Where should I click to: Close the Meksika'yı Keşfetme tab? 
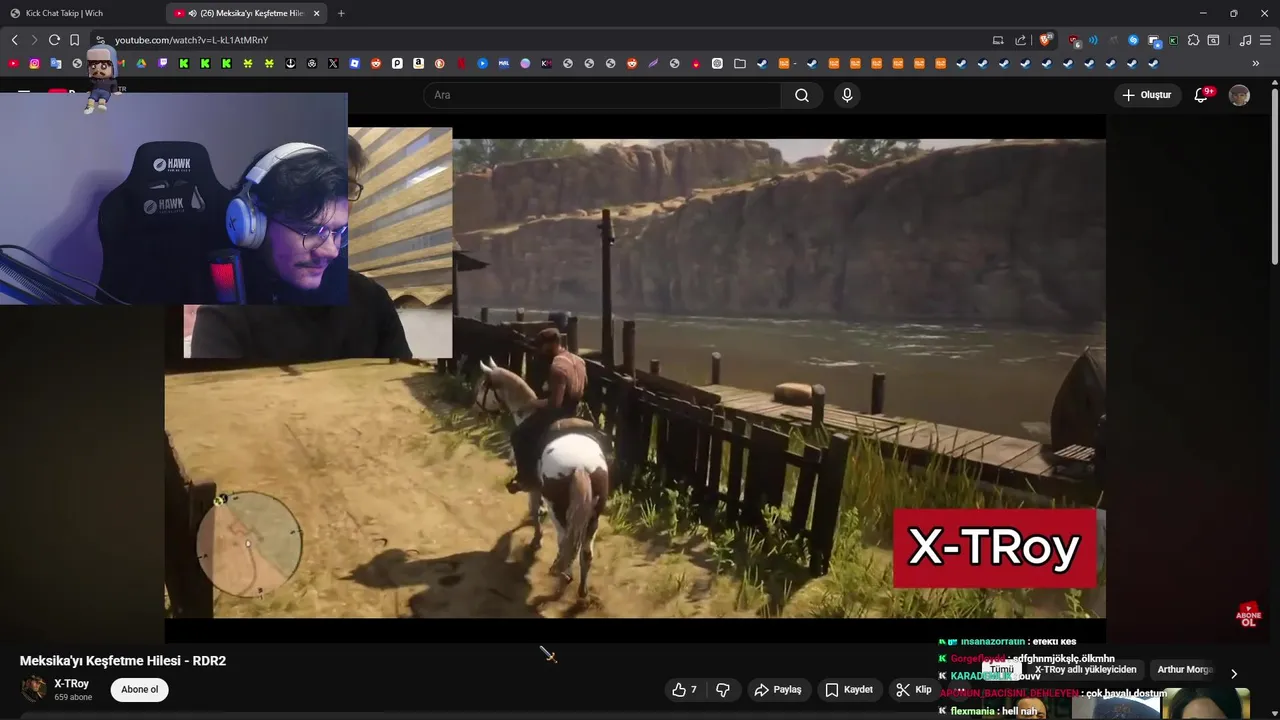(x=317, y=13)
